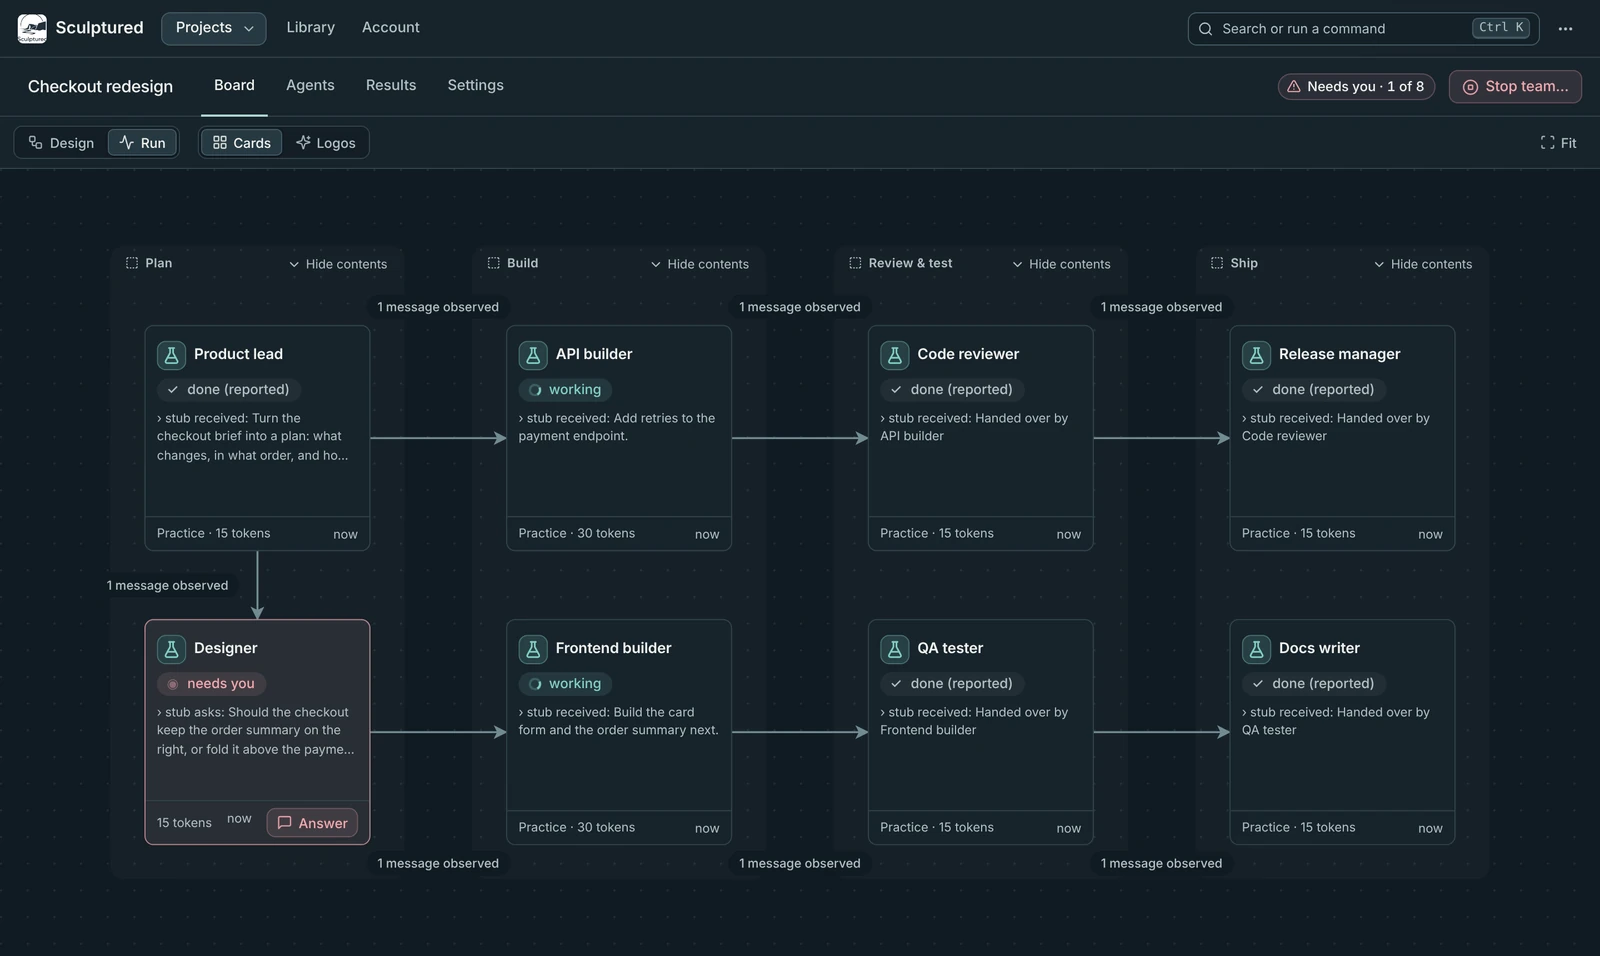Open the Agents tab
This screenshot has width=1600, height=956.
310,86
